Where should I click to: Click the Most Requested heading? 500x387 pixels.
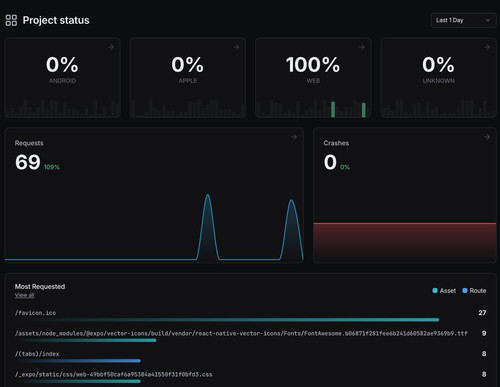point(40,287)
